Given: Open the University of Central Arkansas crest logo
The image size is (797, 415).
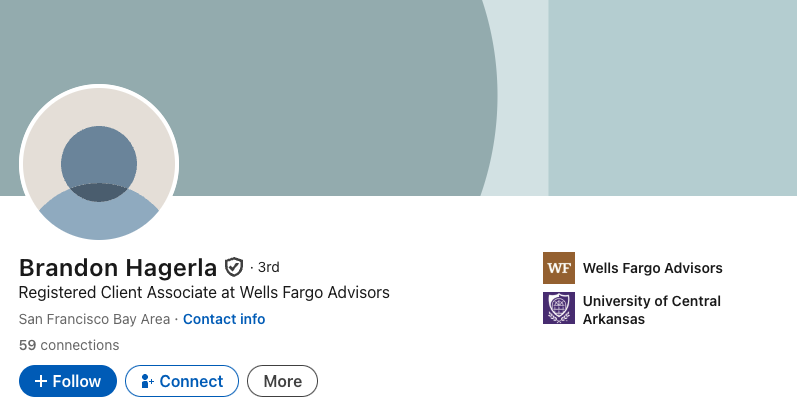Looking at the screenshot, I should (x=559, y=308).
